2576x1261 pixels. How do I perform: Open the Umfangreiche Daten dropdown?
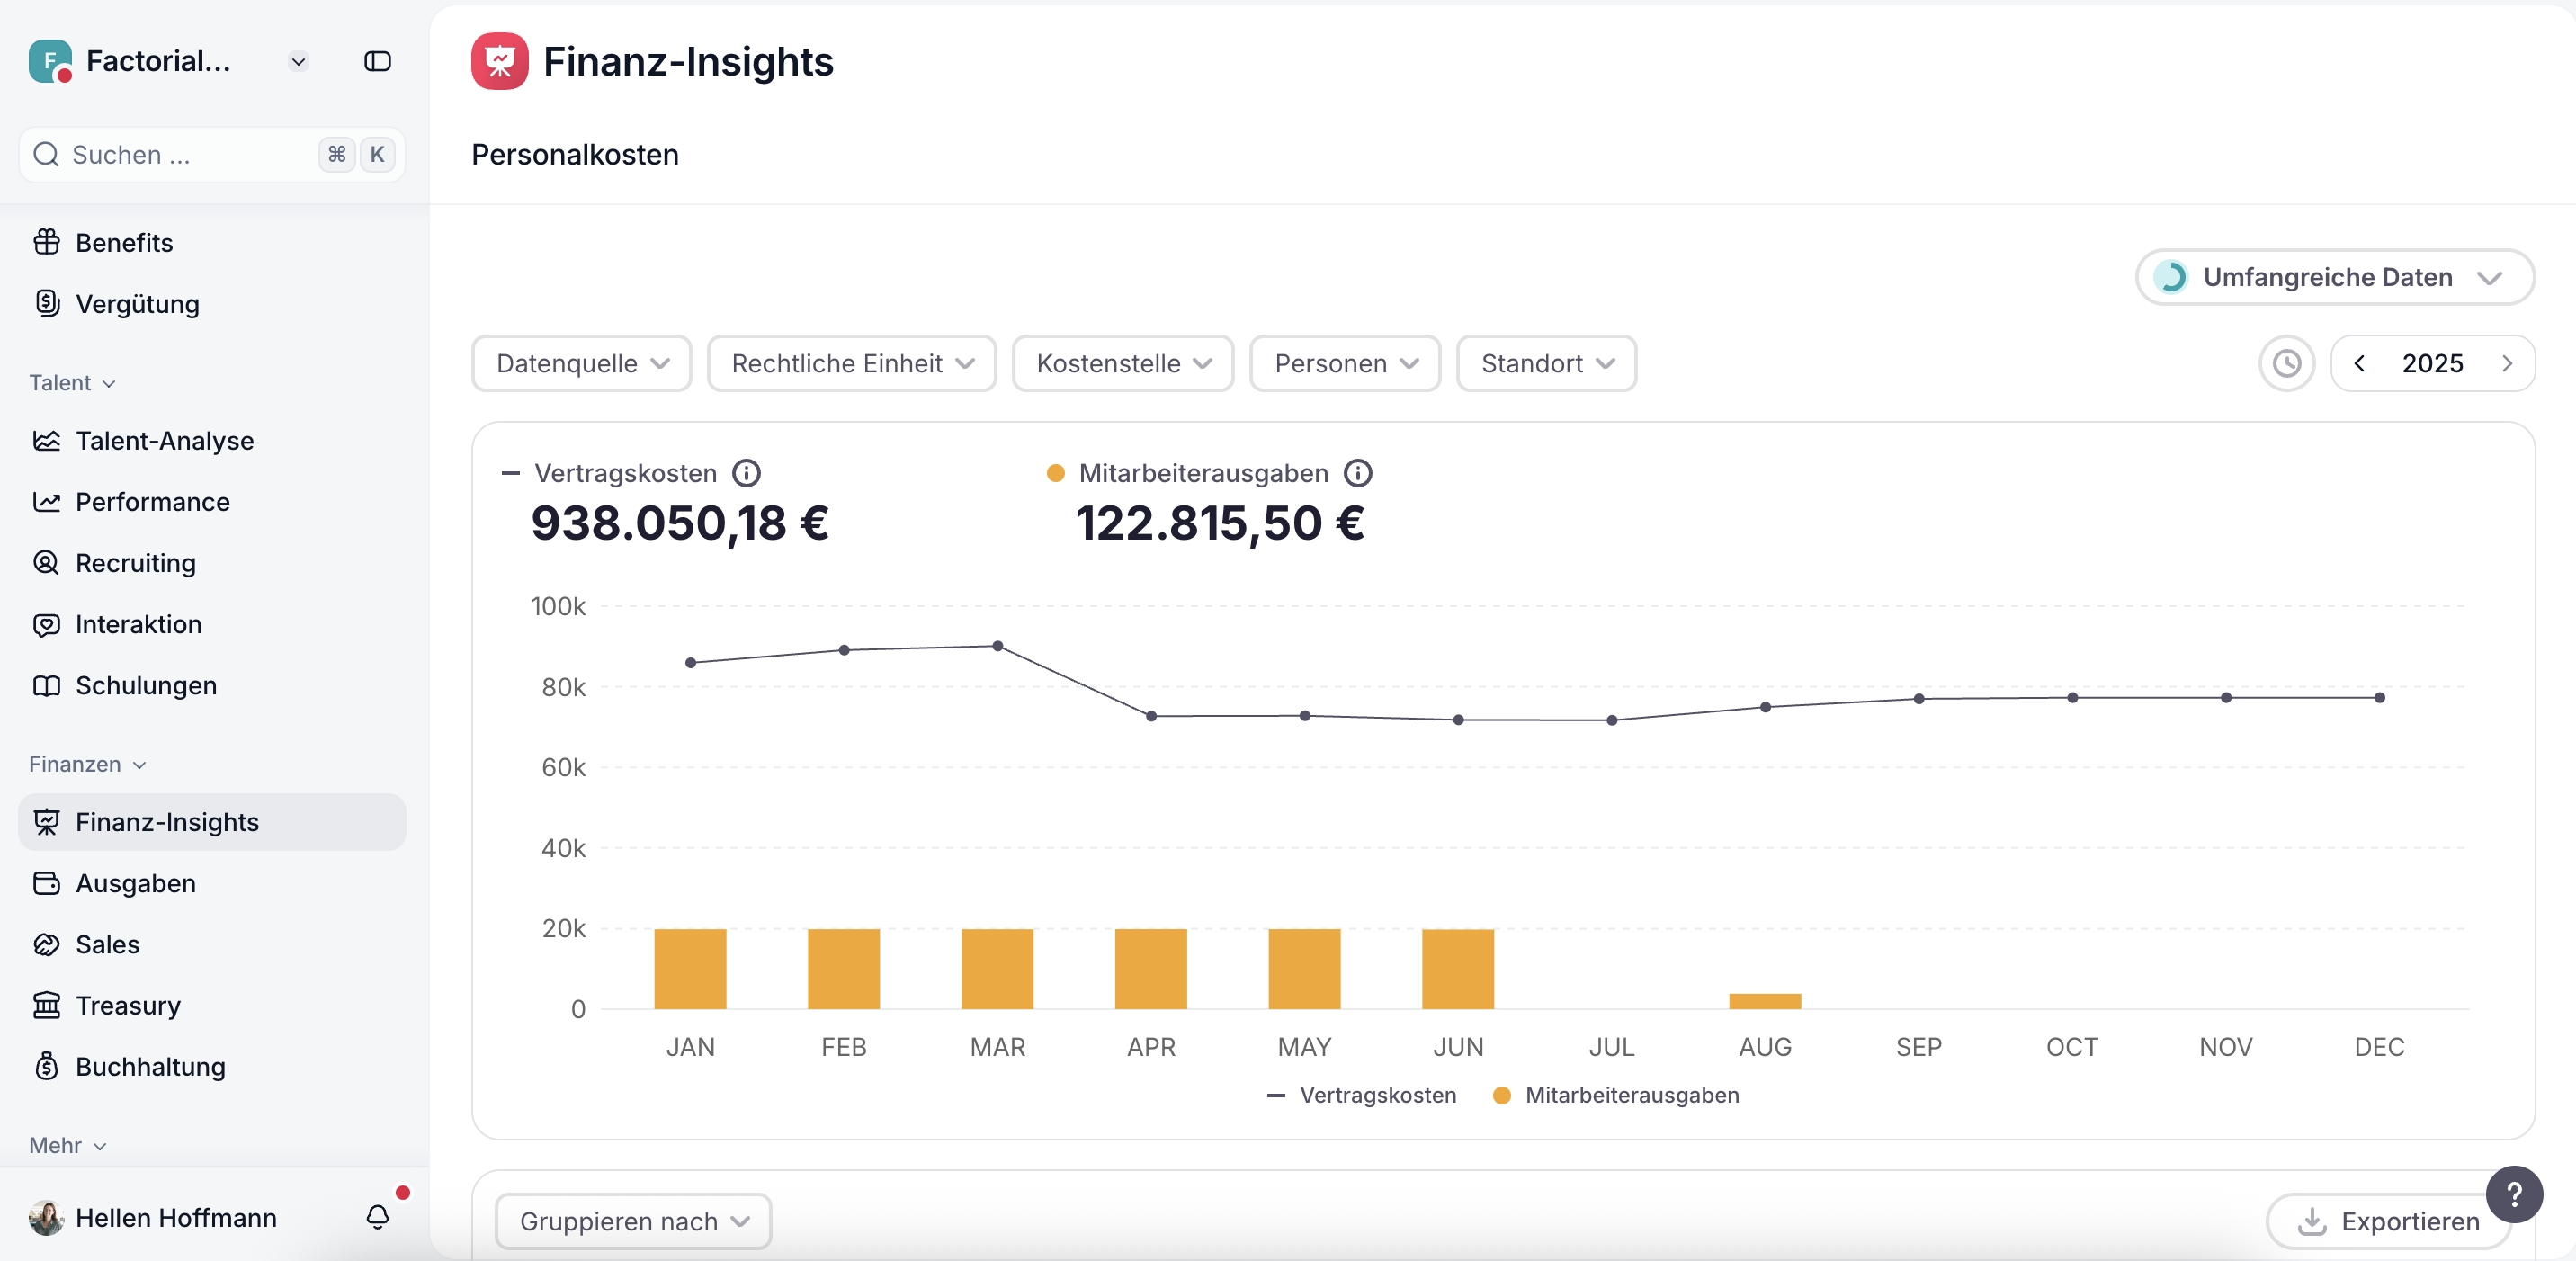(2334, 277)
